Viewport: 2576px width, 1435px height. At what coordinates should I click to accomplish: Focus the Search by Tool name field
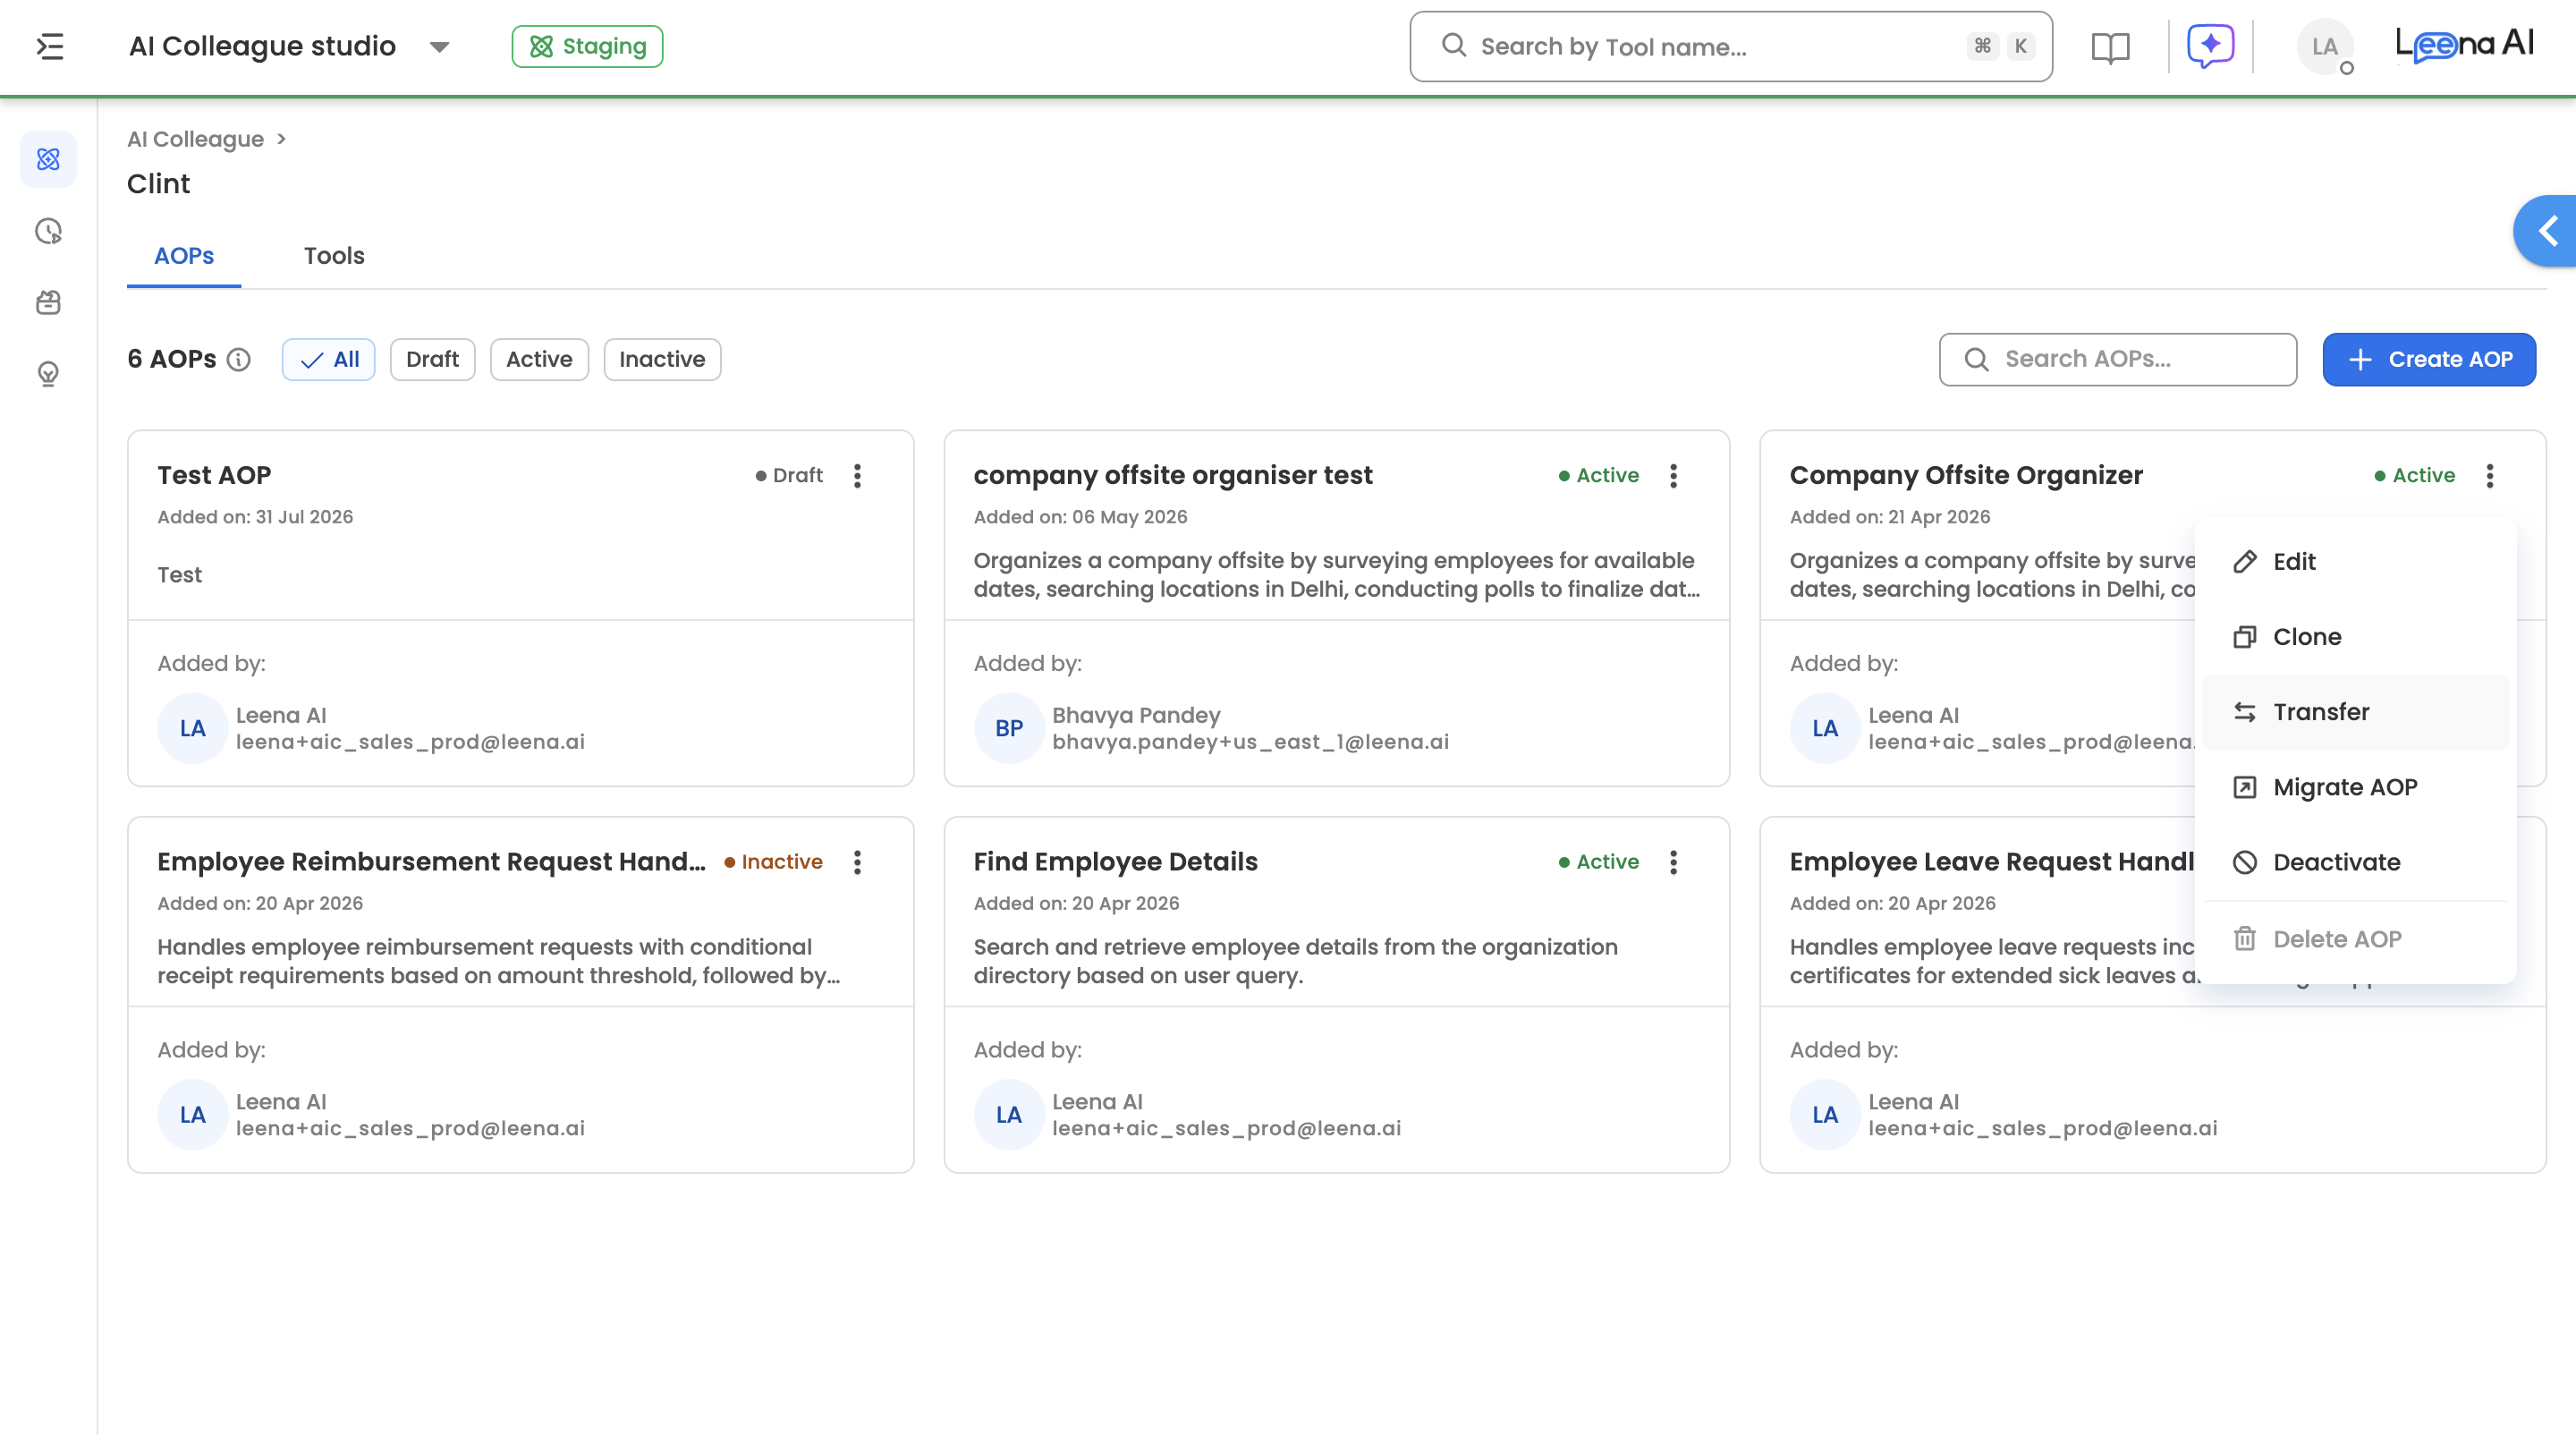click(x=1731, y=46)
